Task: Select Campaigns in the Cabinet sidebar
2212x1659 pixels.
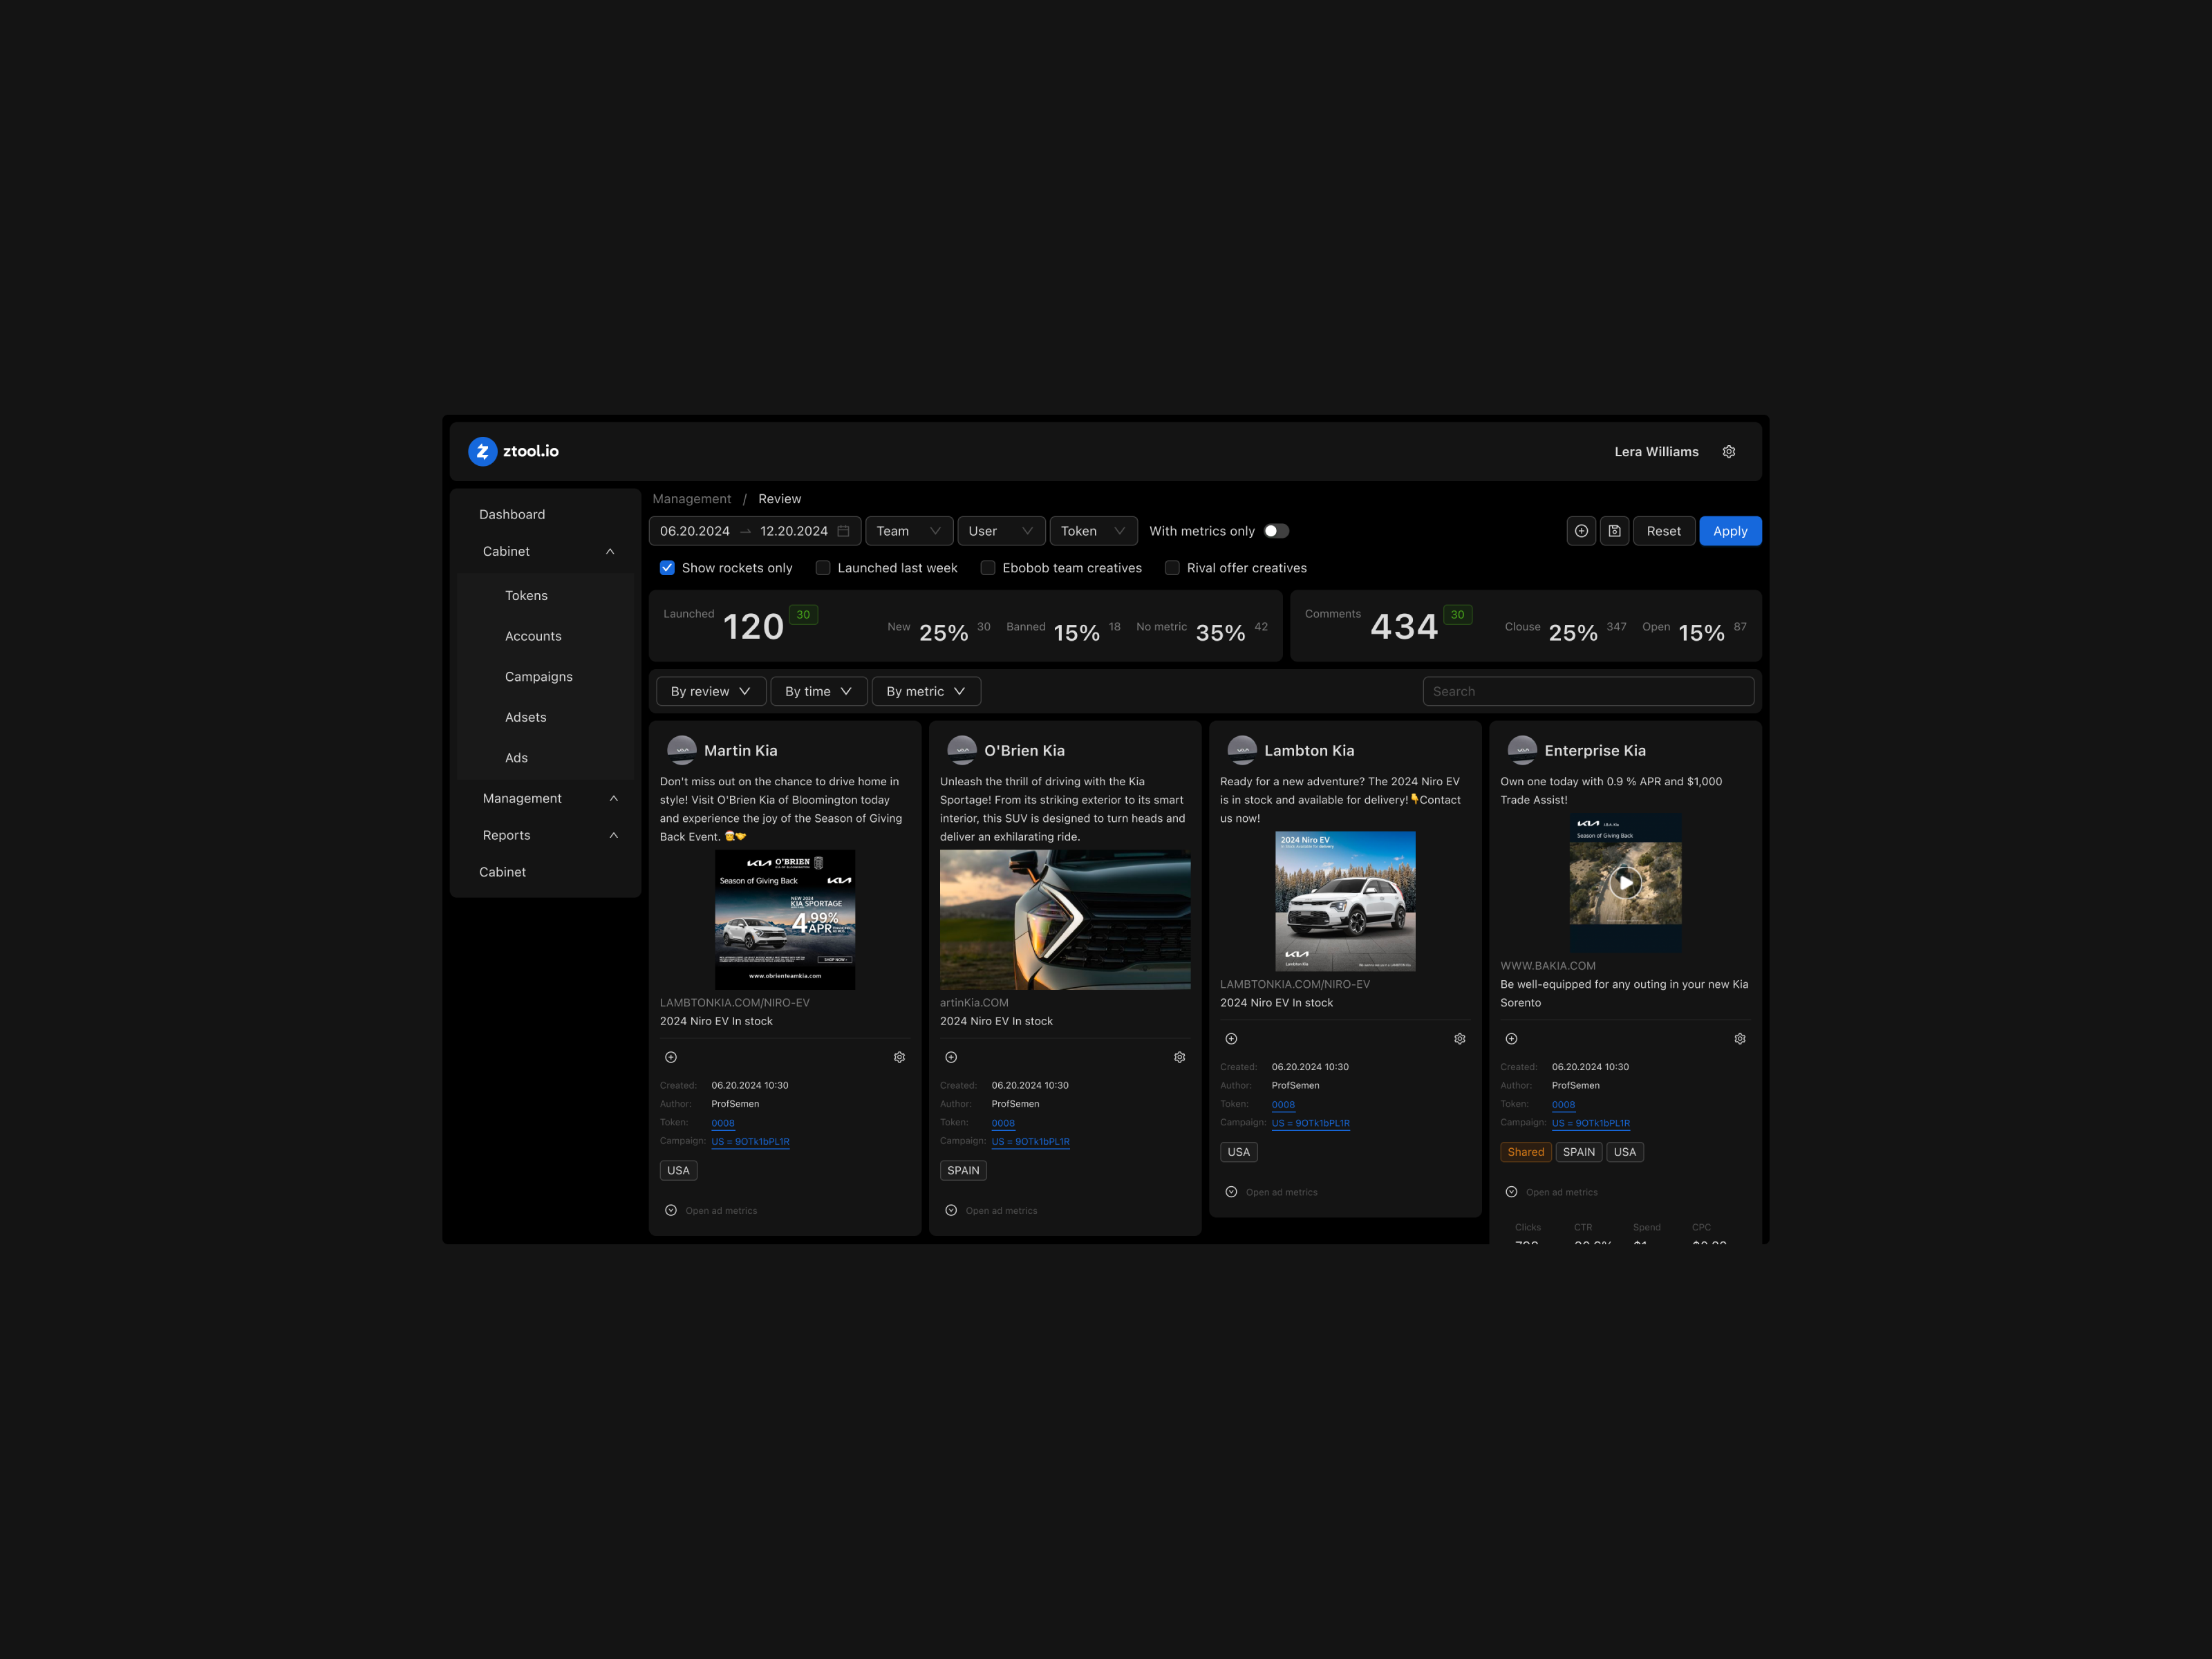Action: tap(538, 676)
